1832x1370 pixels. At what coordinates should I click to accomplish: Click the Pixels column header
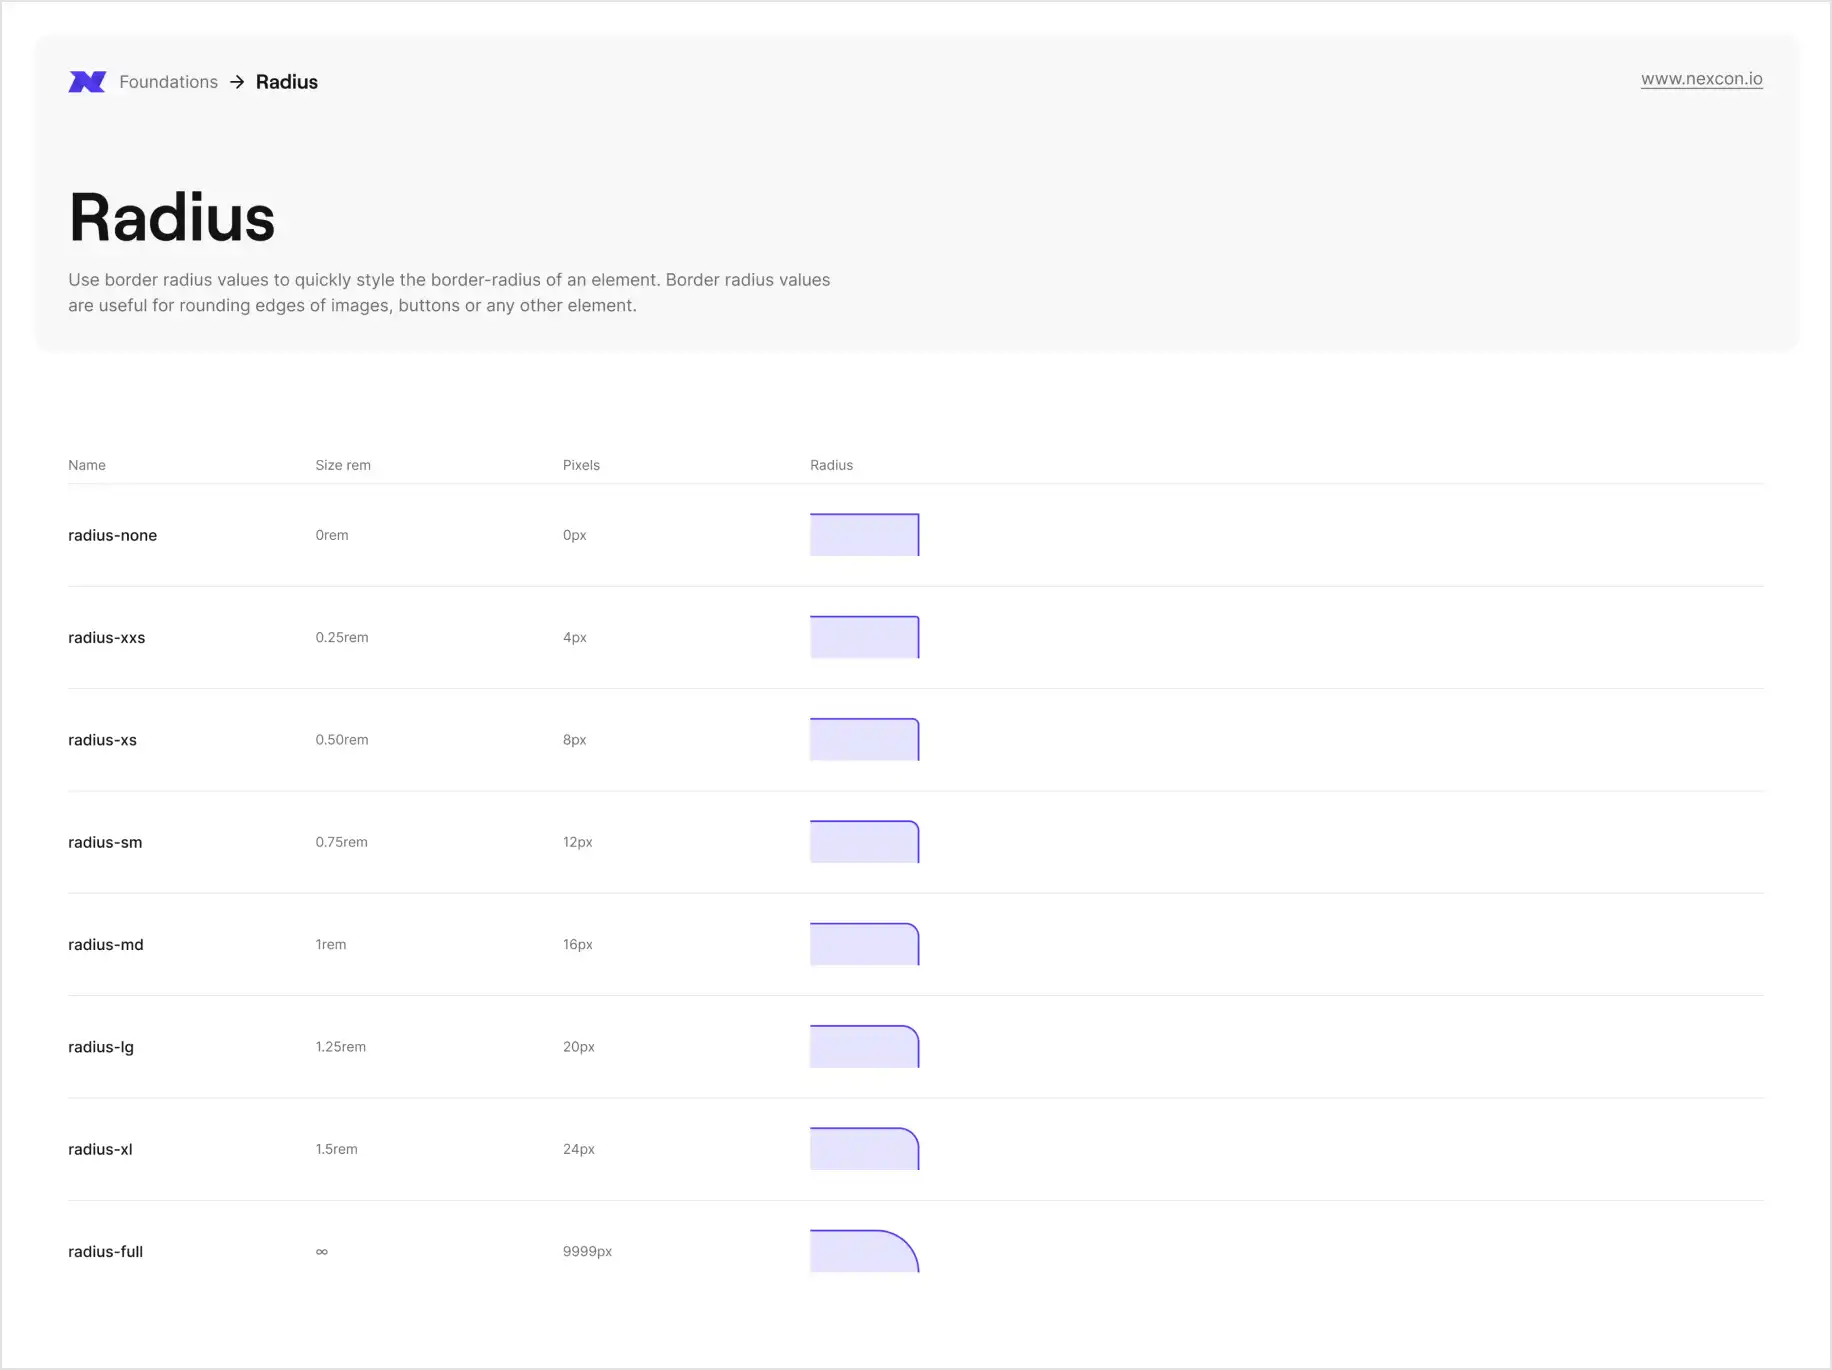coord(581,464)
